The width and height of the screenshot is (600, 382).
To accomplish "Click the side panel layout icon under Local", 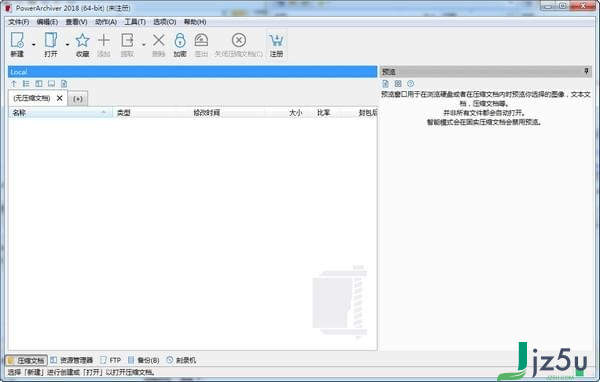I will point(39,83).
